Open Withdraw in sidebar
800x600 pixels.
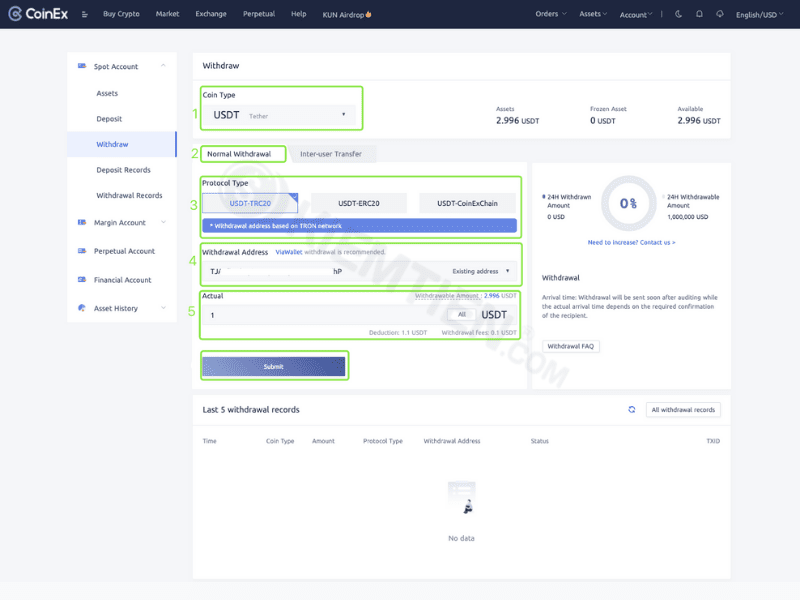(x=122, y=144)
